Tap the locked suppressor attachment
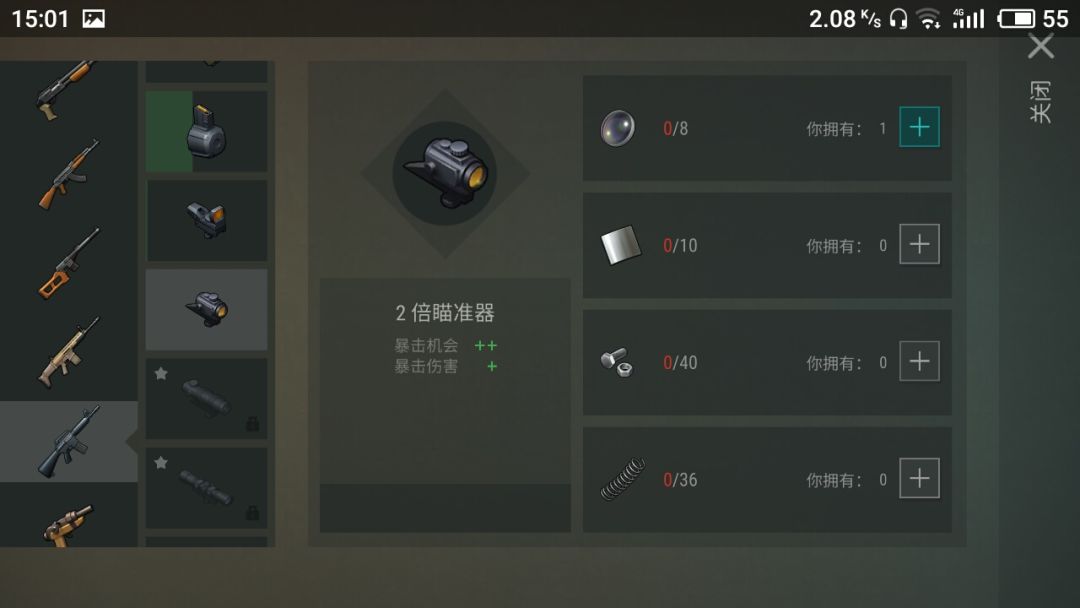The height and width of the screenshot is (608, 1080). click(x=207, y=399)
